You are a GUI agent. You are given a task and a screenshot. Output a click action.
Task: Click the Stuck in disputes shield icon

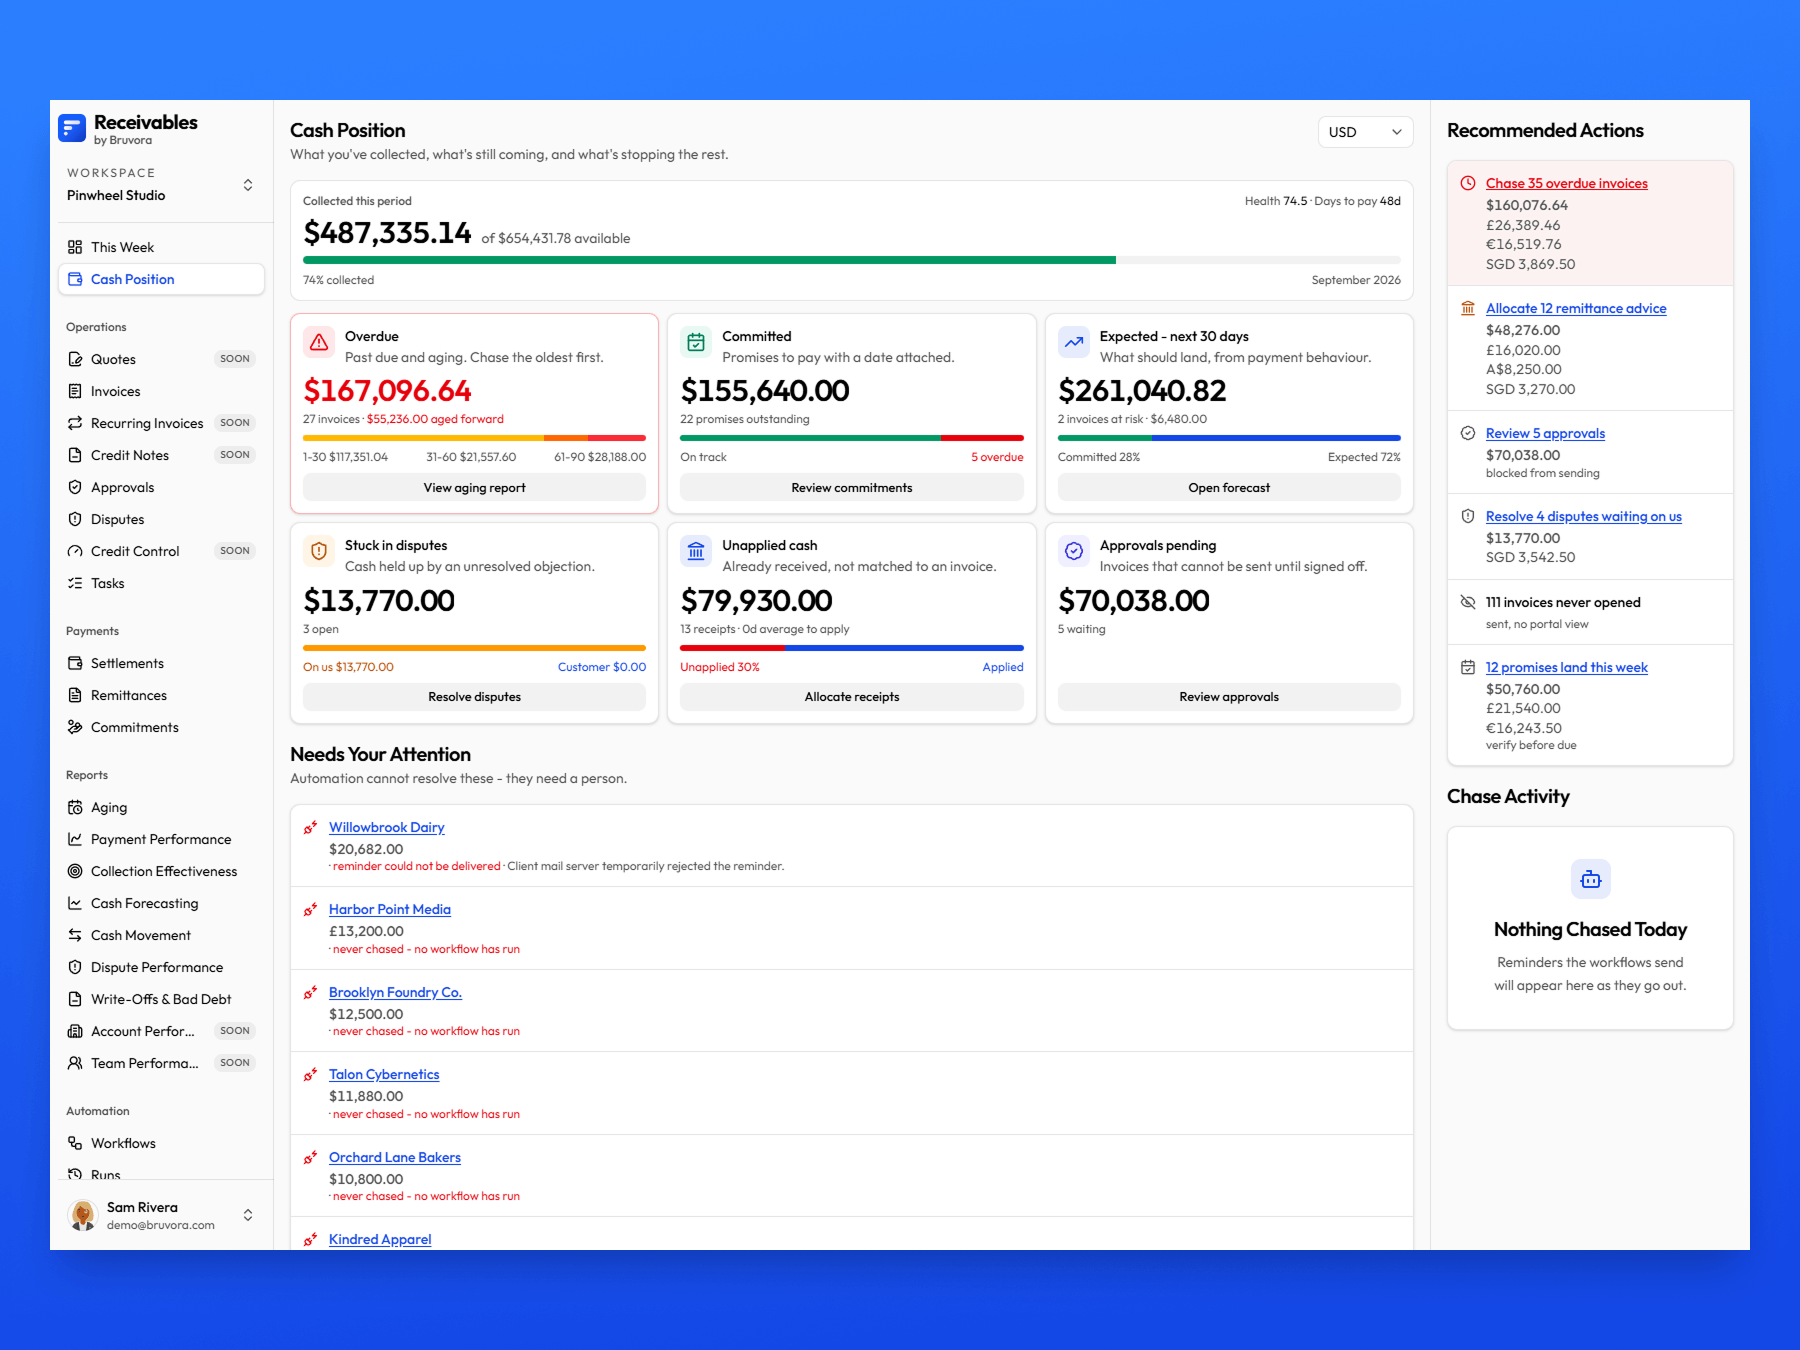point(319,551)
